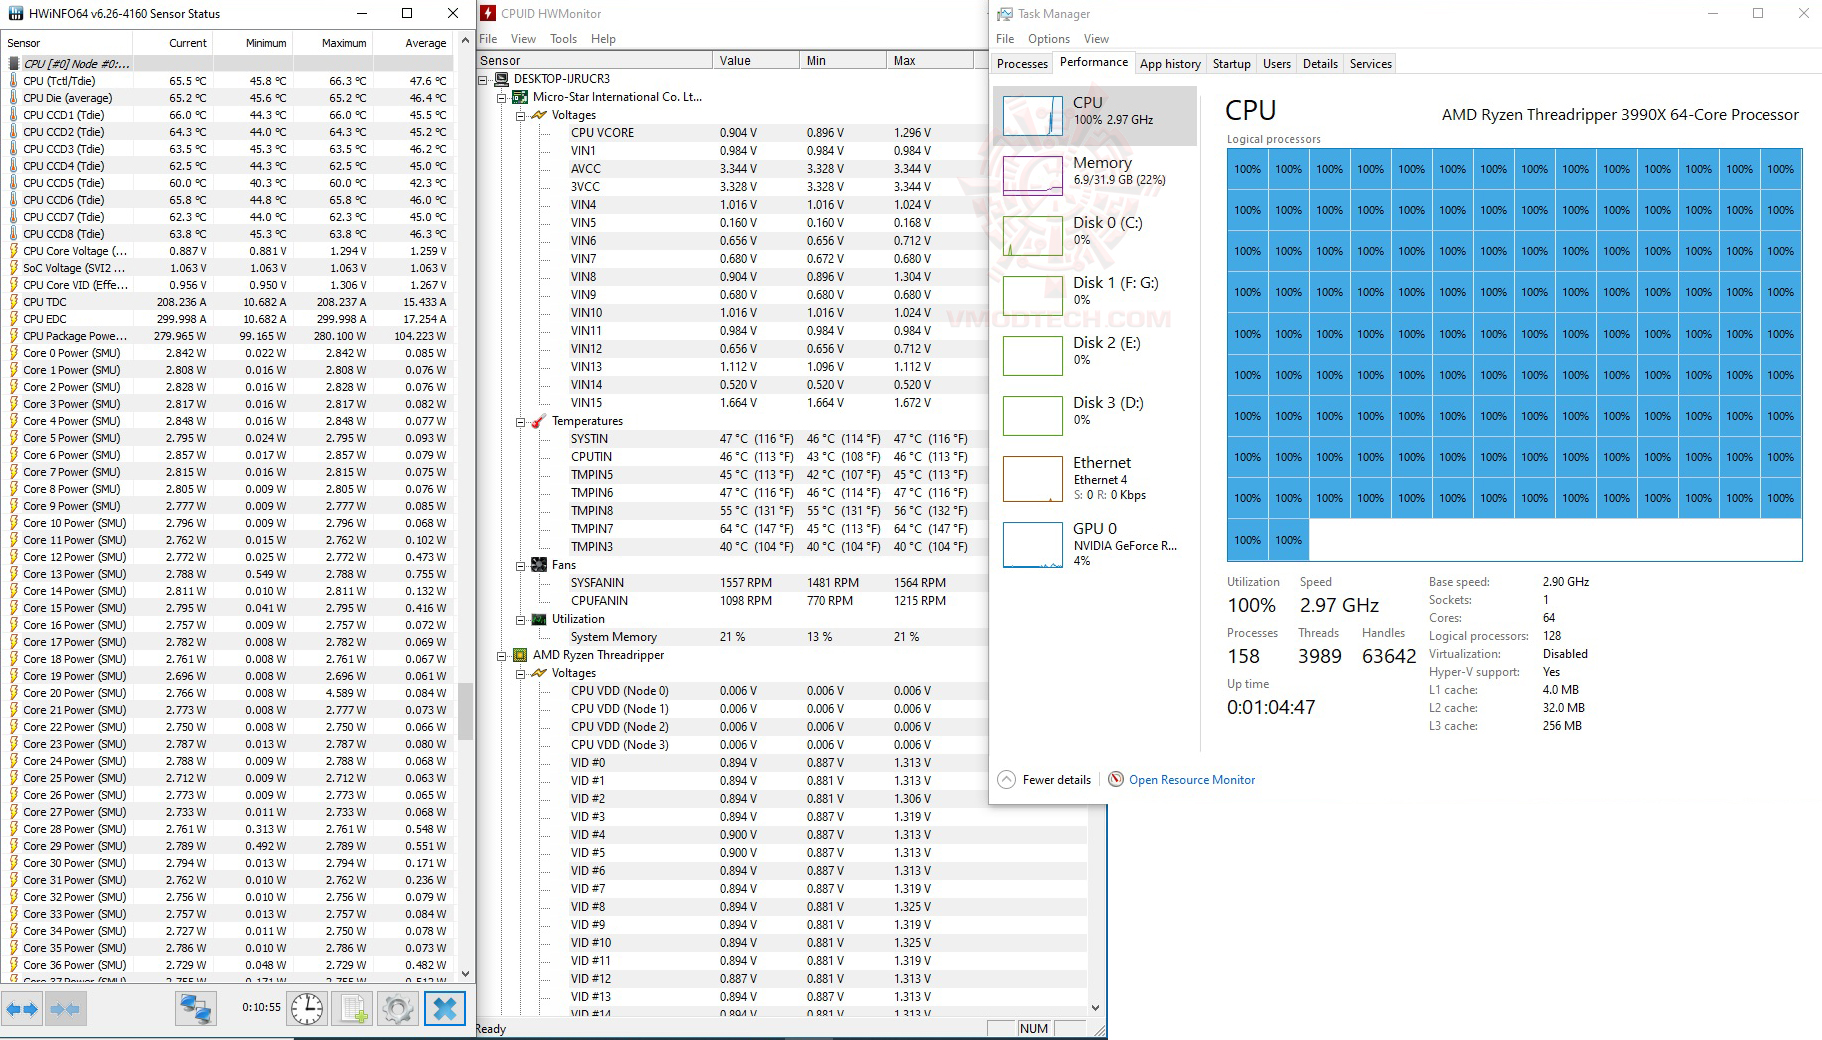Screen dimensions: 1822x1040
Task: Open the remote network computers icon
Action: point(196,1009)
